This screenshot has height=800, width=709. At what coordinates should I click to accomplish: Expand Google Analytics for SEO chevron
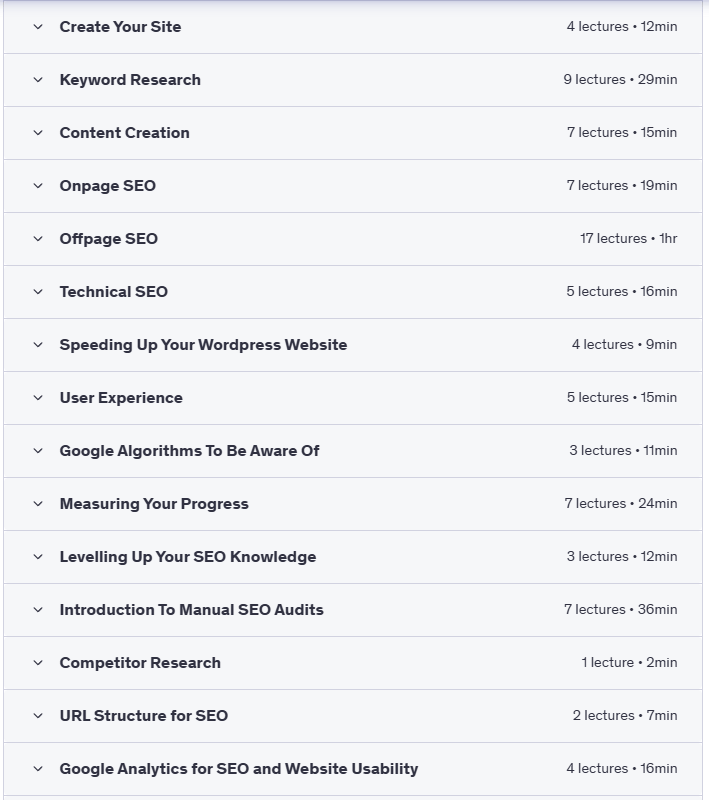click(x=38, y=769)
